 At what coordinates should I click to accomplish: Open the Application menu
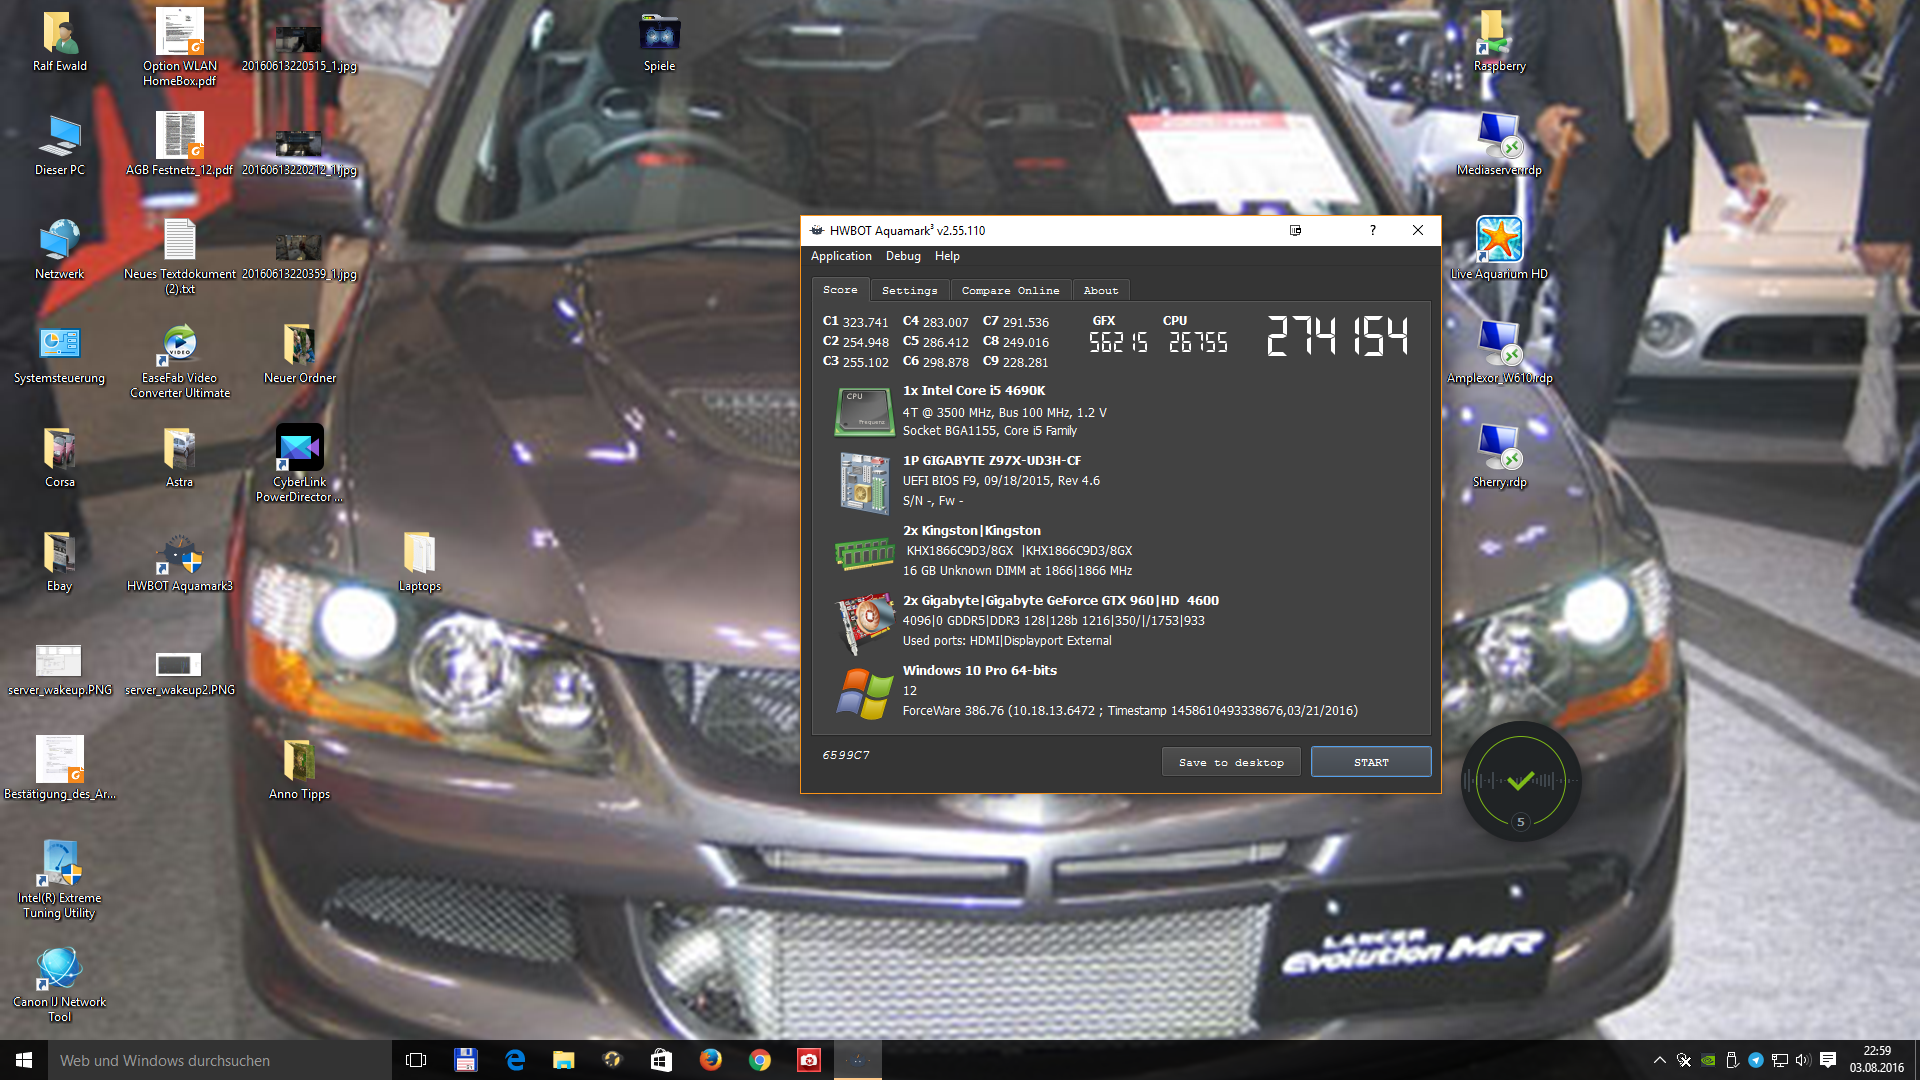841,256
